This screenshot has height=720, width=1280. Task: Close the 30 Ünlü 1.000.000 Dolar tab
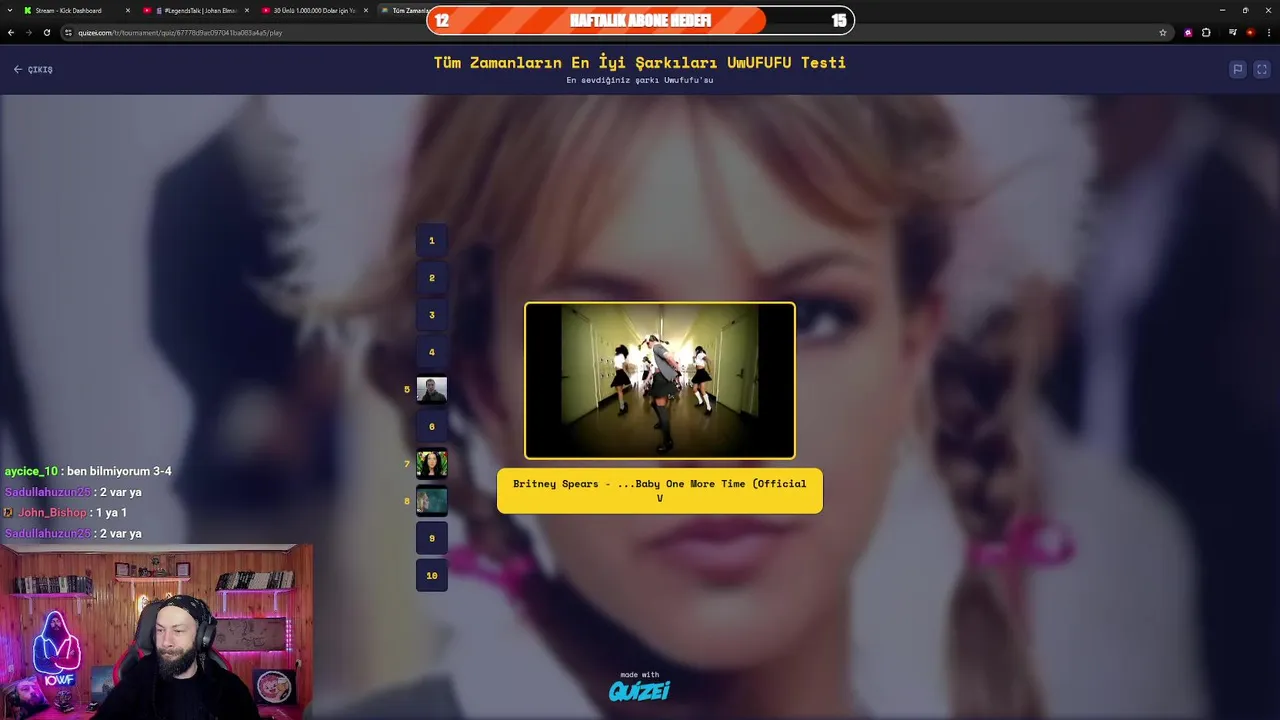[x=365, y=10]
